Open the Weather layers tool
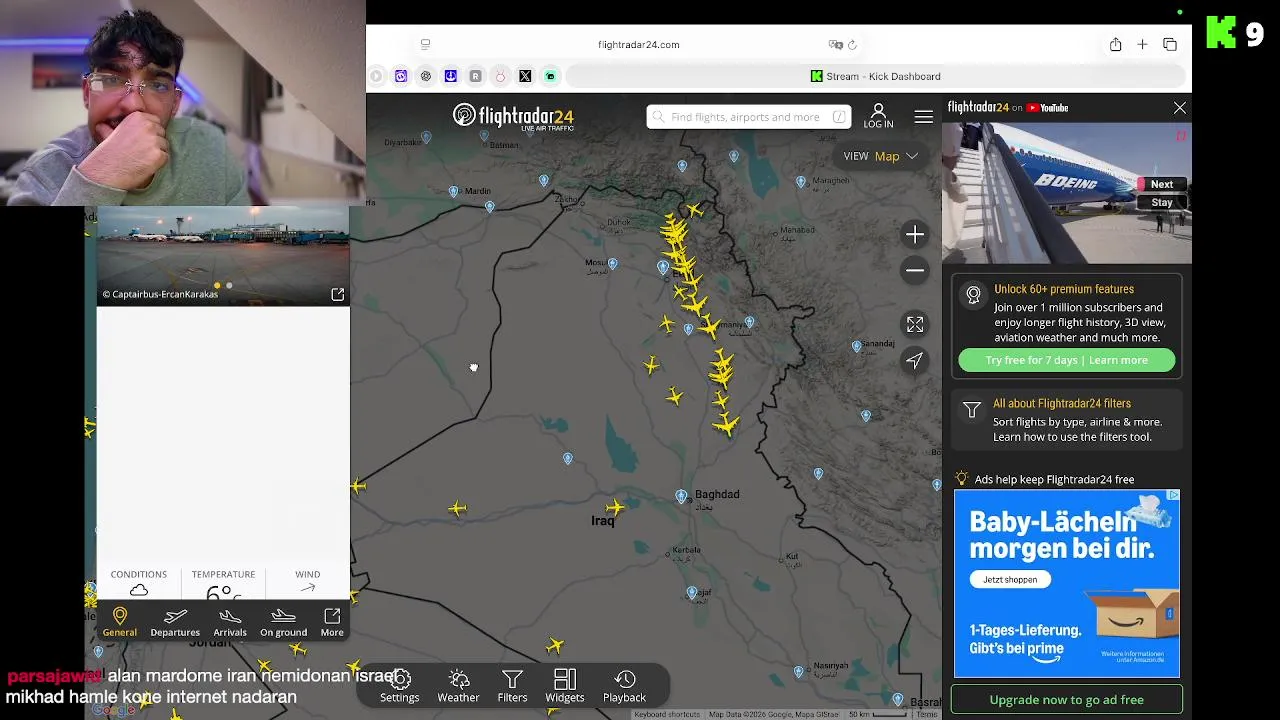Screen dimensions: 1280x720 458,686
